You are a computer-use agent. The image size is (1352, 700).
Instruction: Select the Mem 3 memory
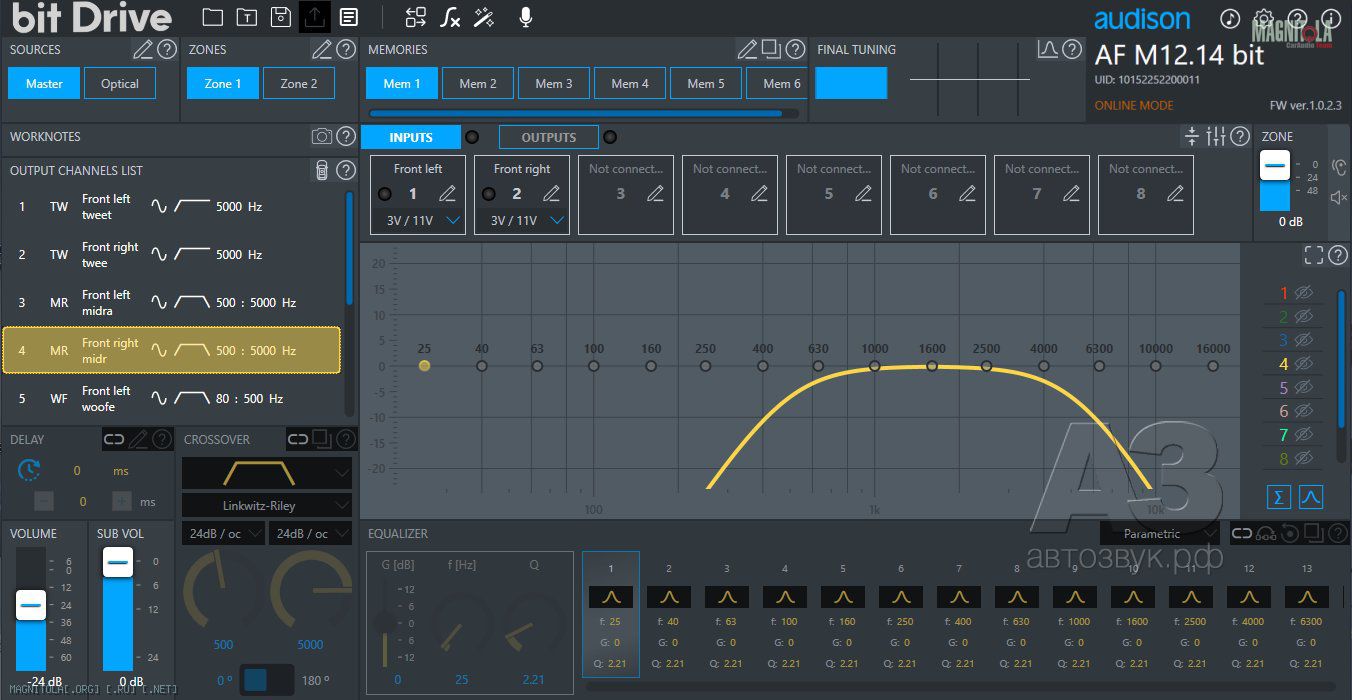pos(554,84)
